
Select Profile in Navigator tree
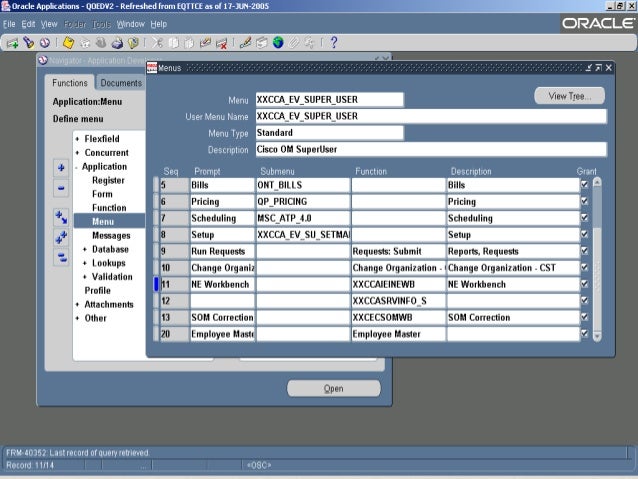coord(98,291)
